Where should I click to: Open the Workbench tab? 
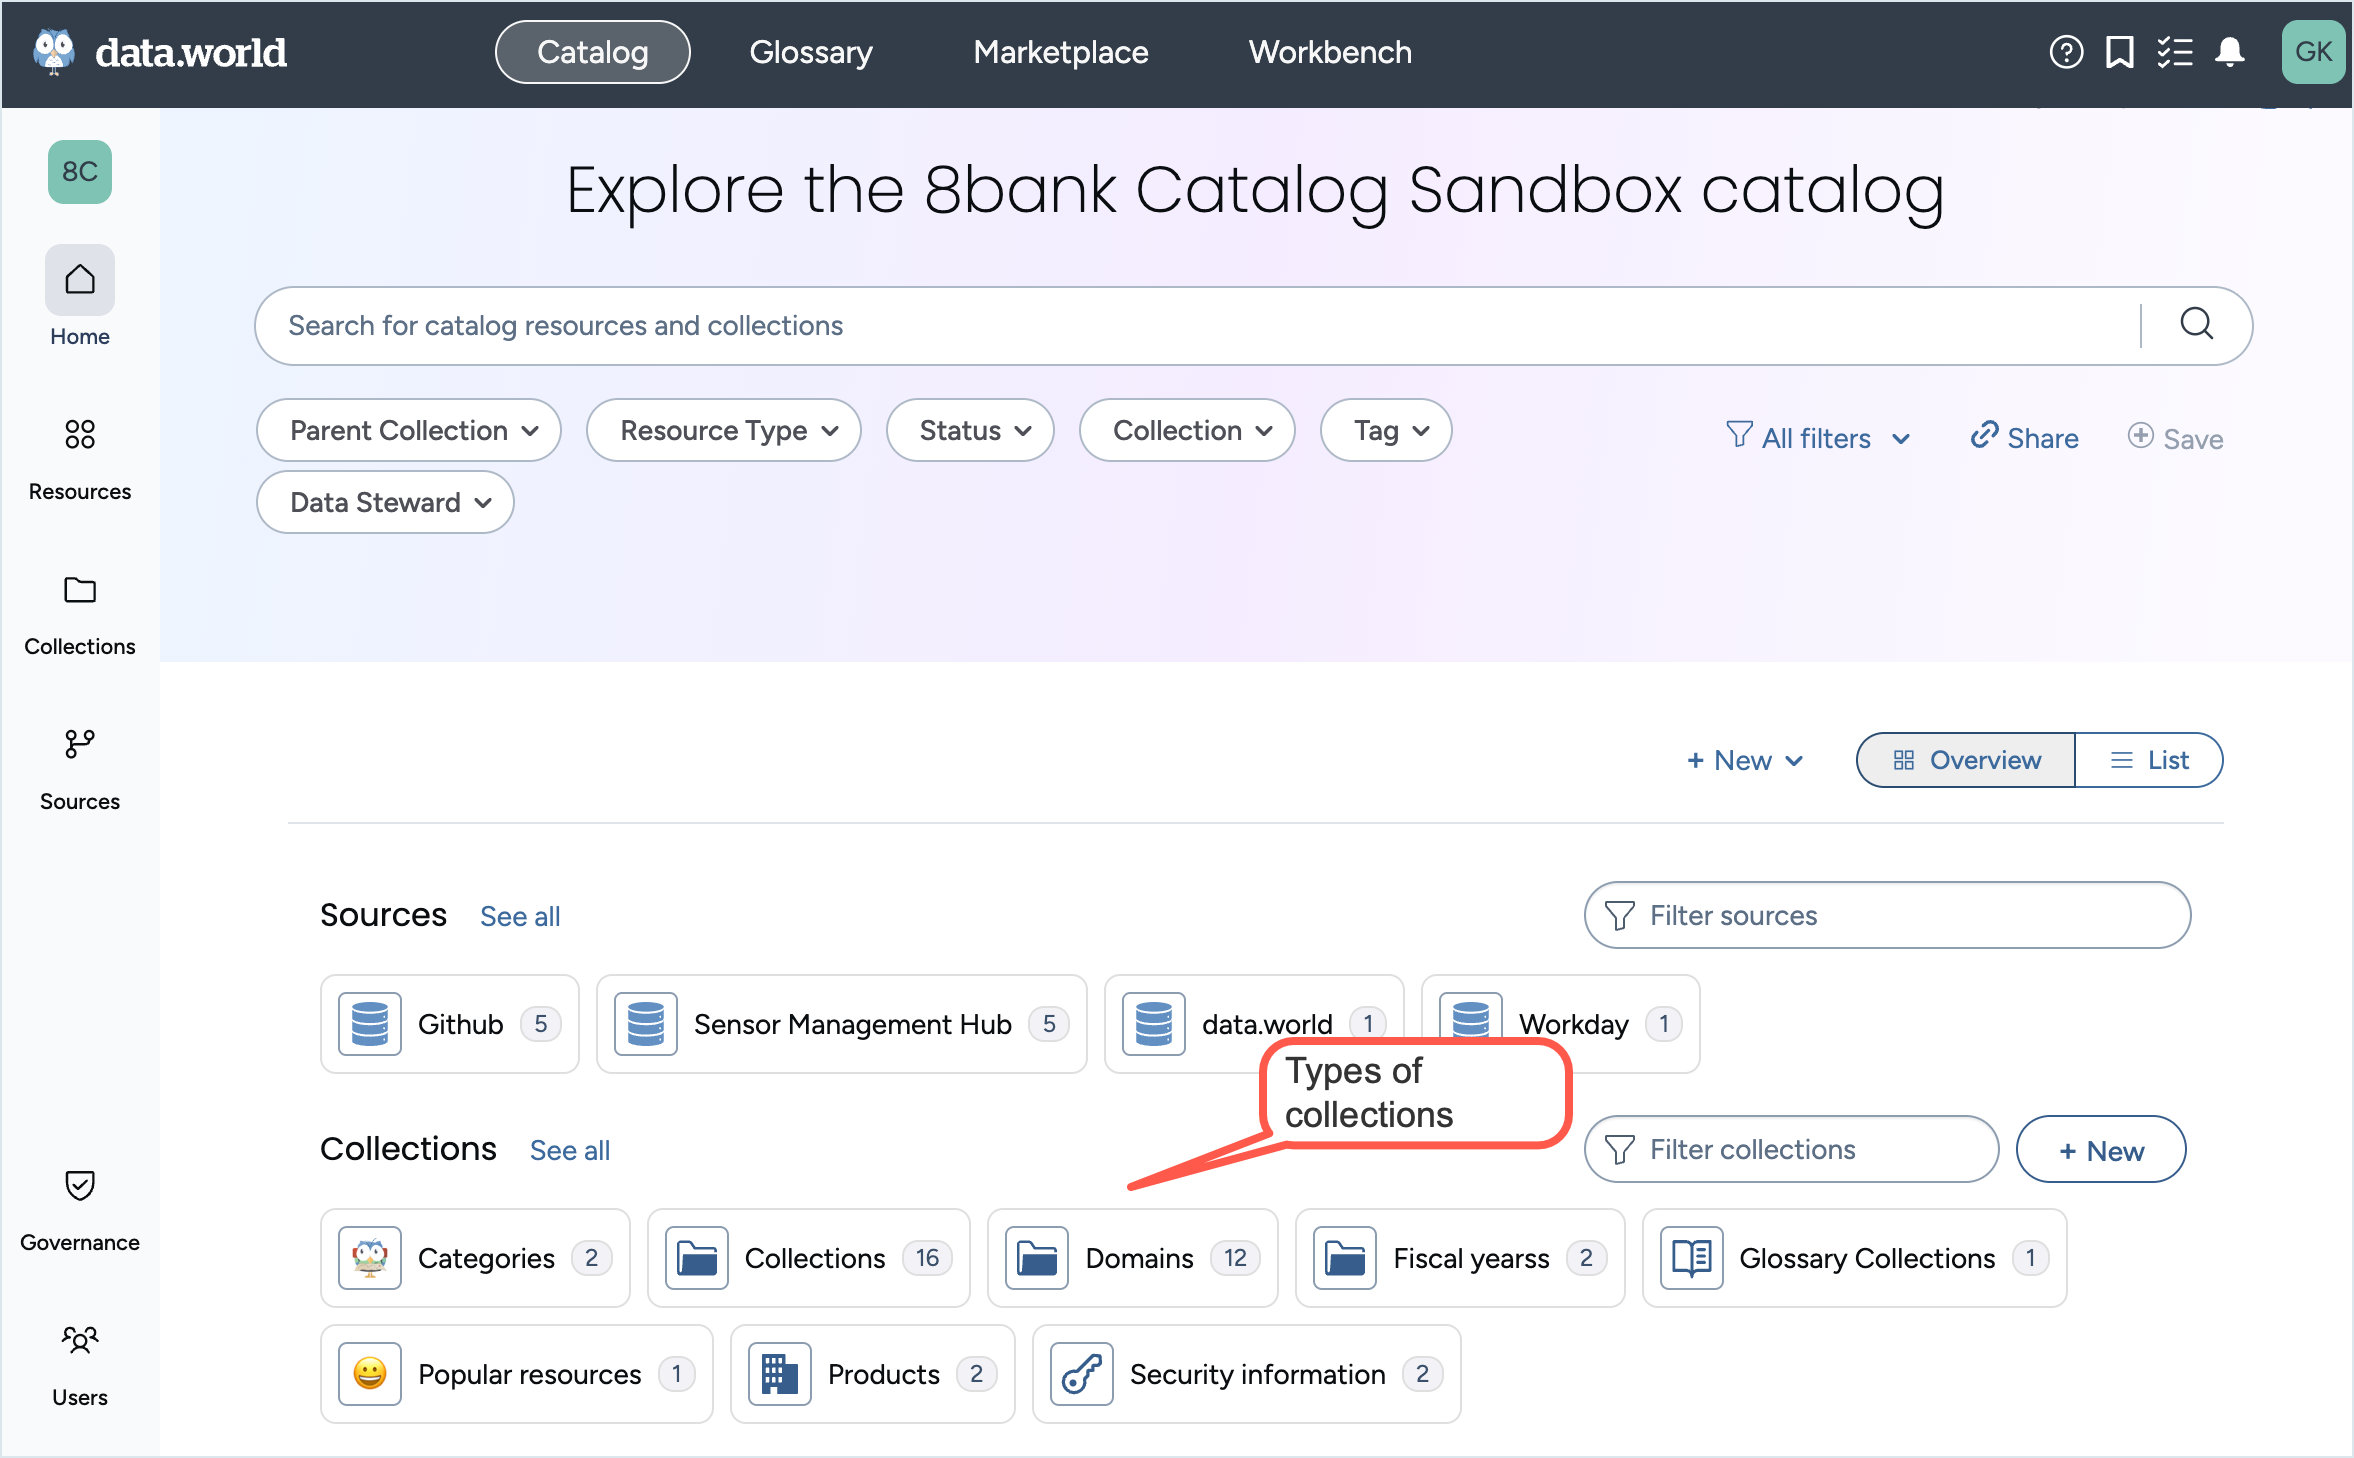click(1329, 52)
